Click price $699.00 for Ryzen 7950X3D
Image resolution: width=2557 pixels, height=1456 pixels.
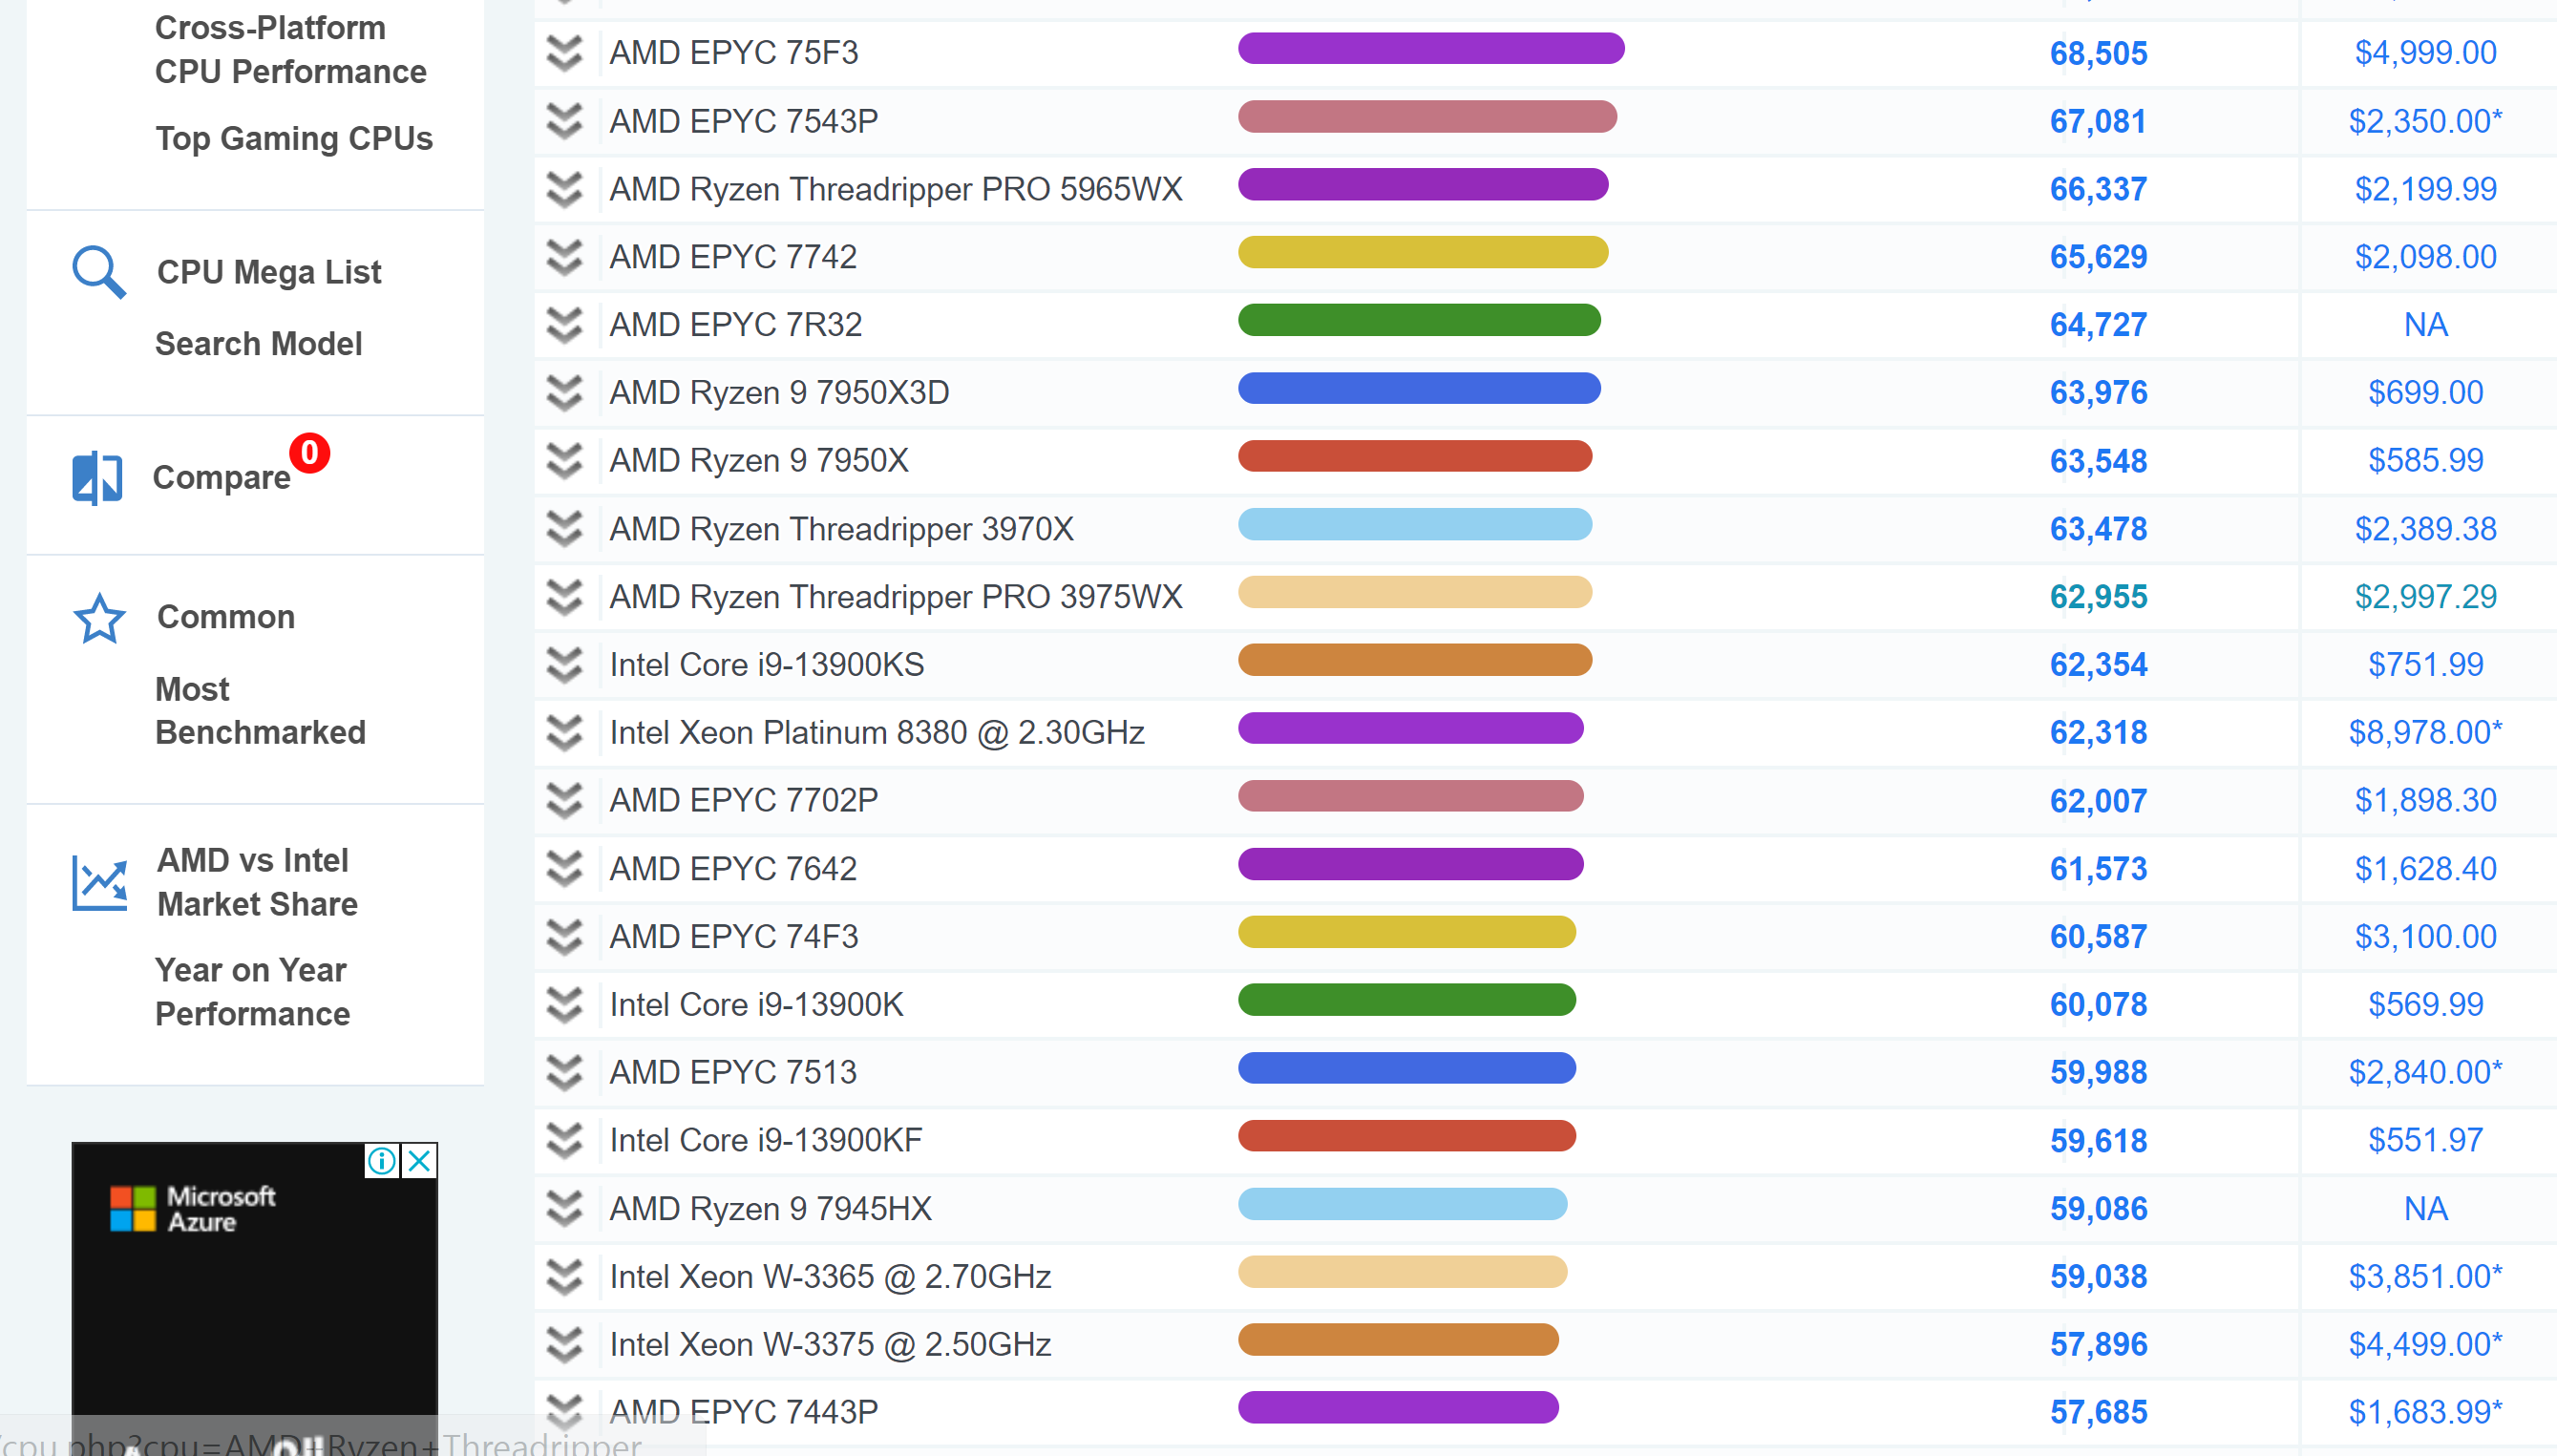tap(2425, 393)
